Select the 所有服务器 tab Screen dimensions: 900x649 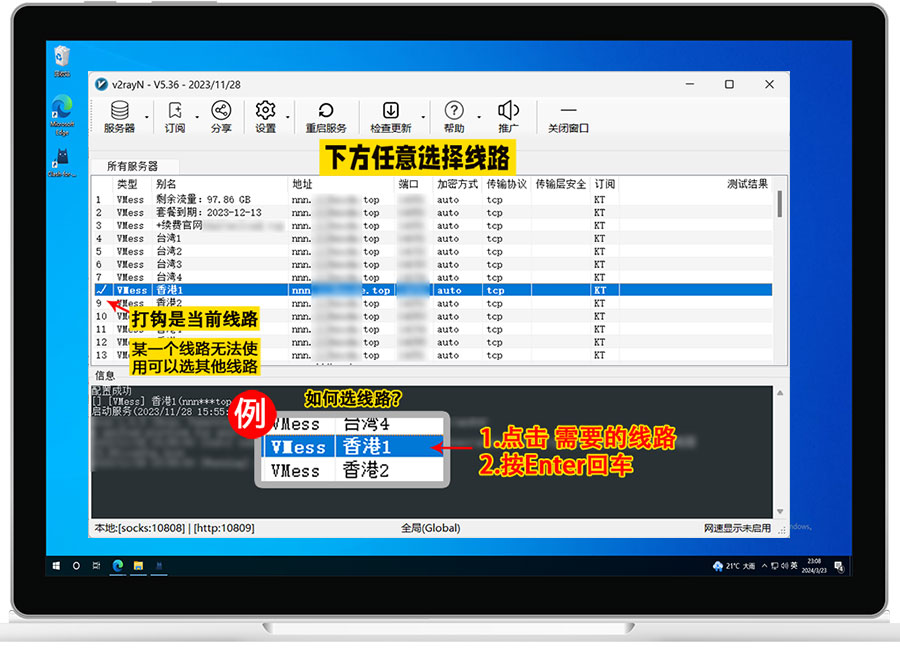click(132, 166)
